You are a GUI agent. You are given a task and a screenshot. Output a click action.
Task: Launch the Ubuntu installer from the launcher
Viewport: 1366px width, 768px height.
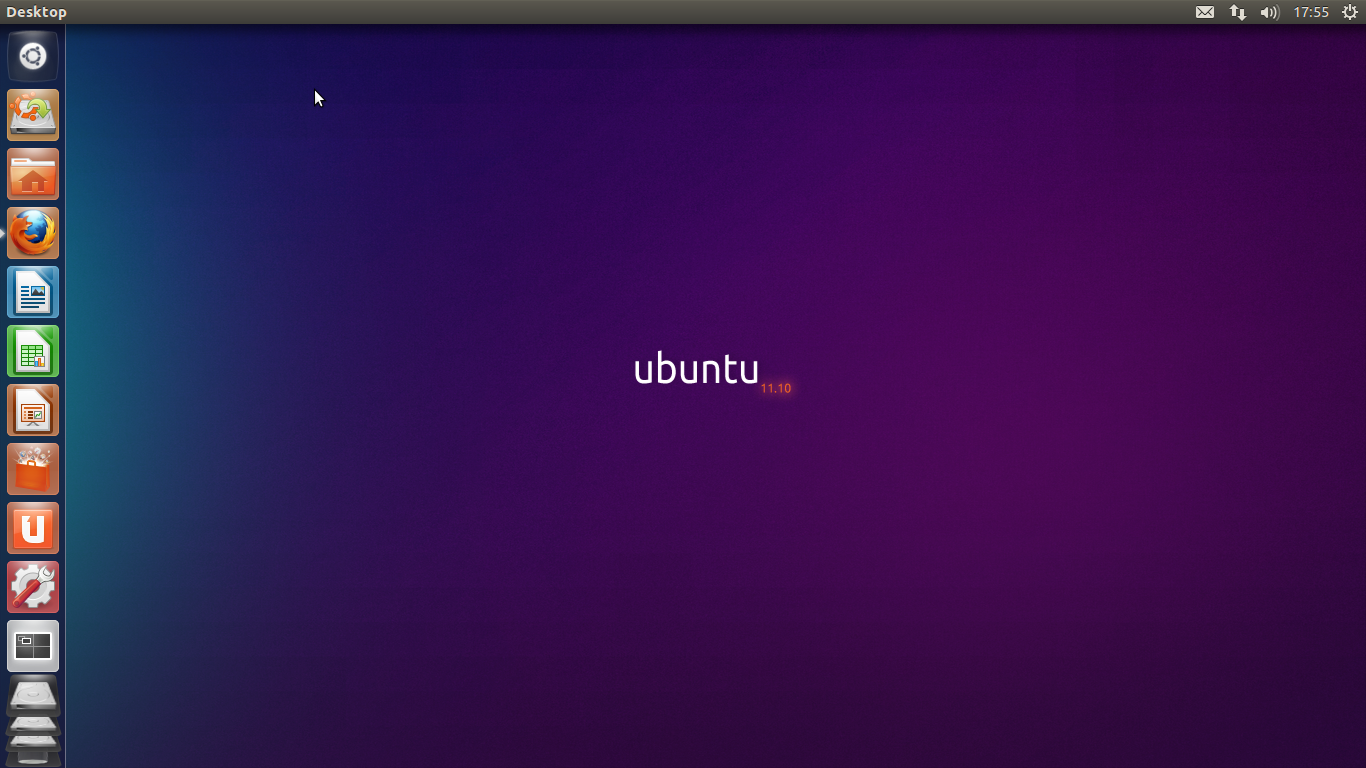[33, 115]
